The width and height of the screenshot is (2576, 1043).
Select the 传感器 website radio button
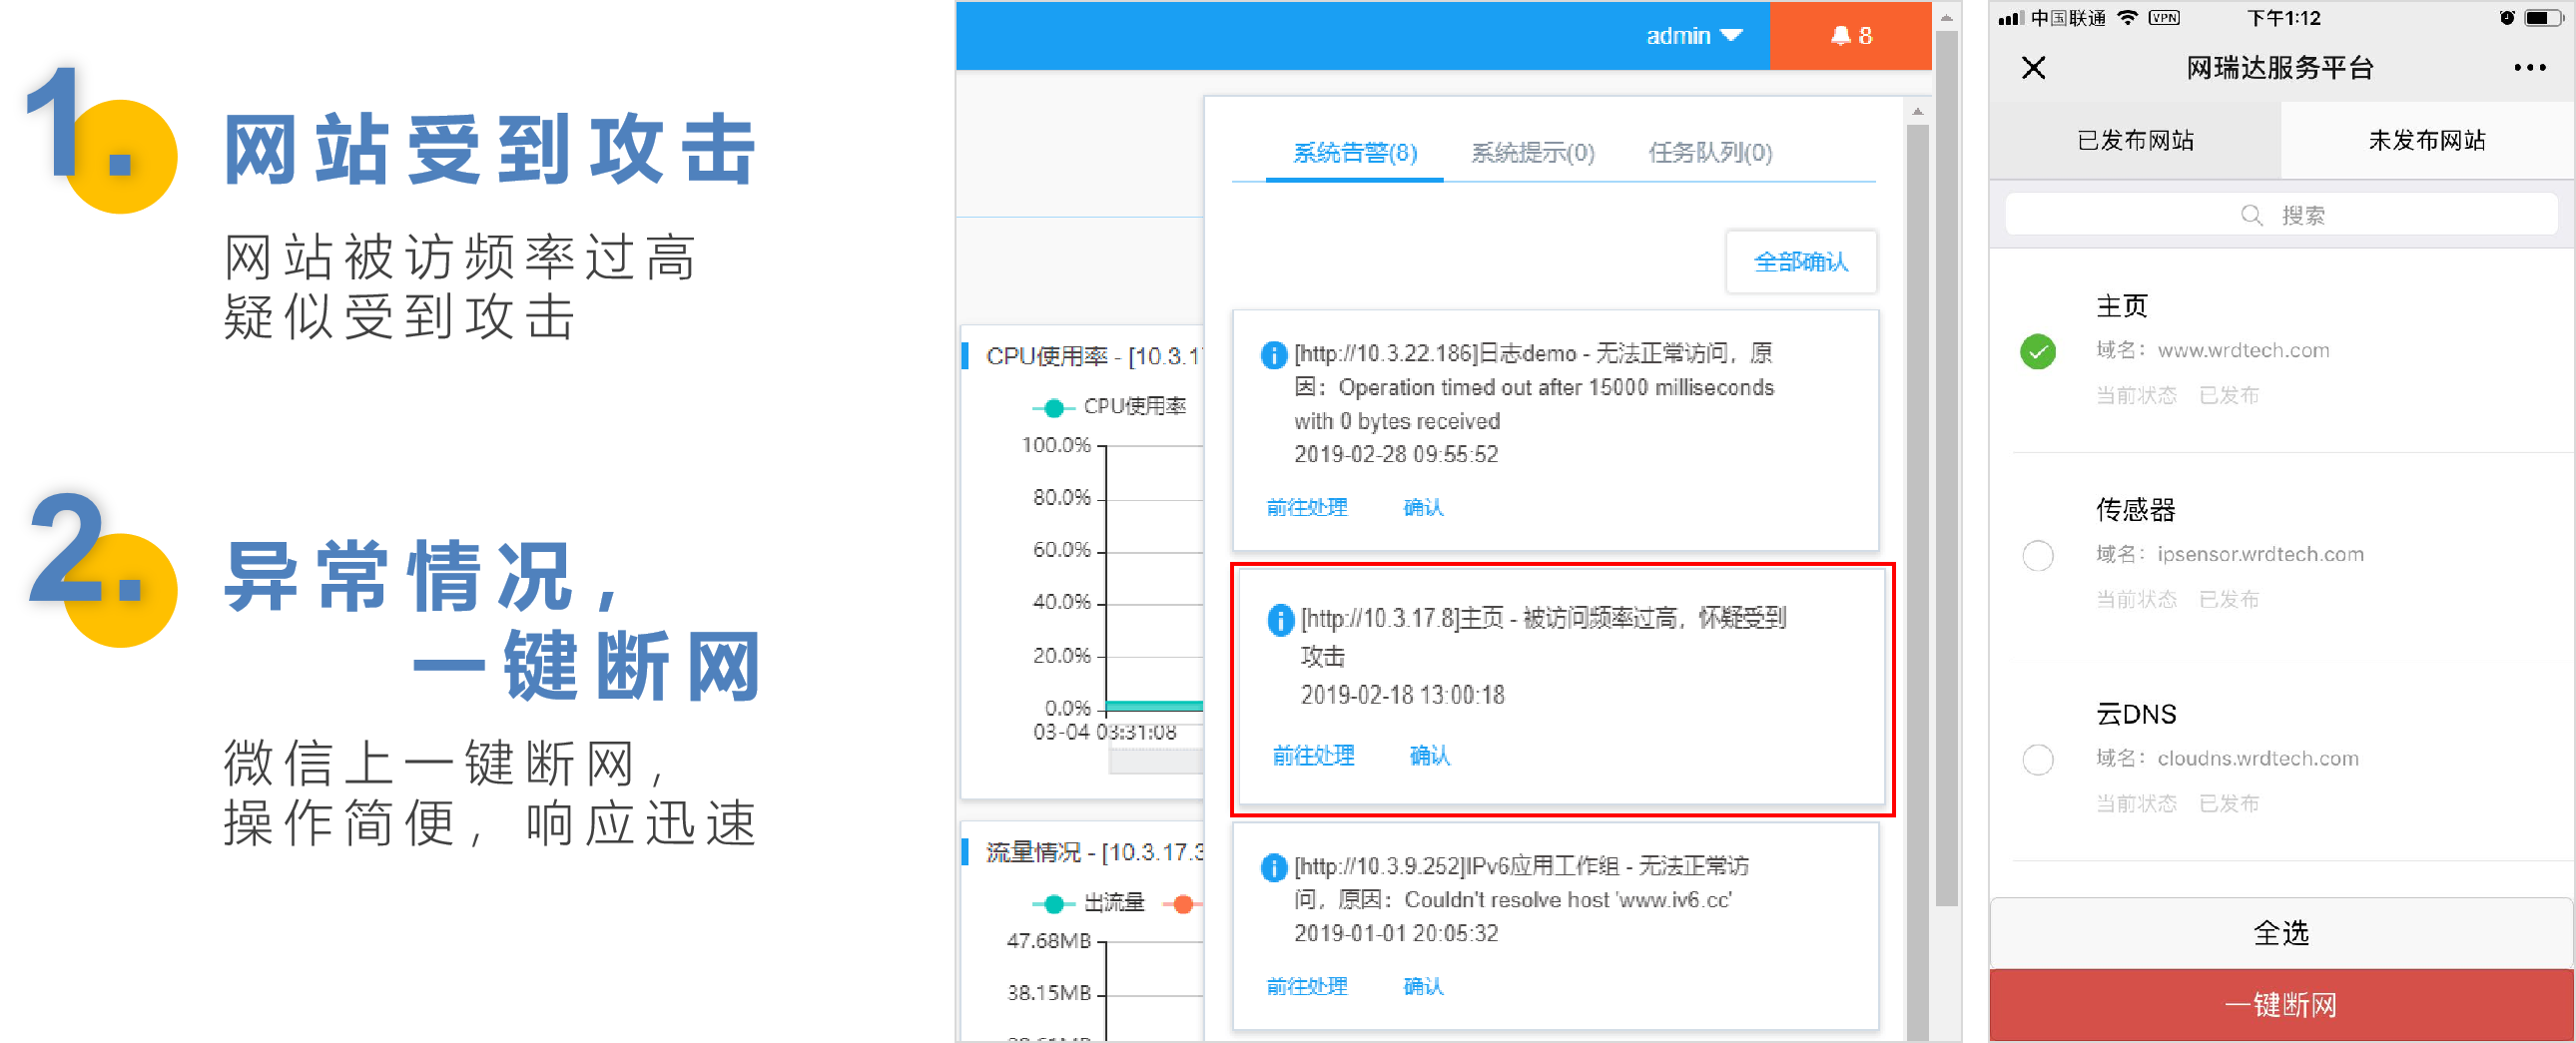pos(2038,555)
